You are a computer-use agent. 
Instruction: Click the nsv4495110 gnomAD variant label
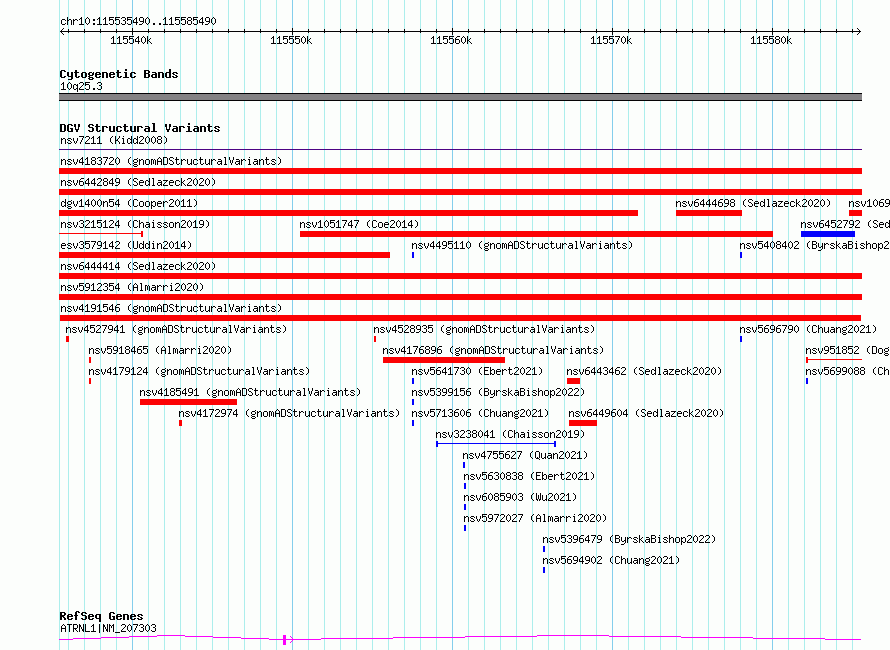(x=522, y=245)
